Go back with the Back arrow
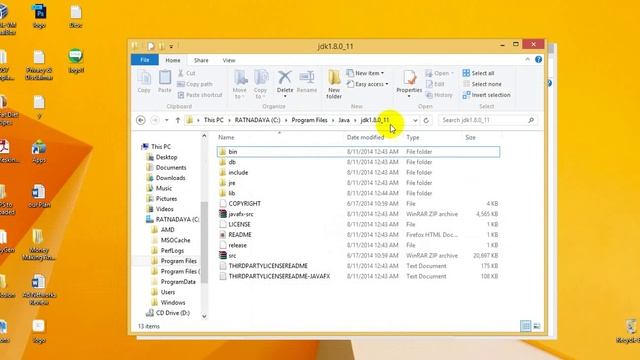The image size is (640, 360). [x=140, y=120]
